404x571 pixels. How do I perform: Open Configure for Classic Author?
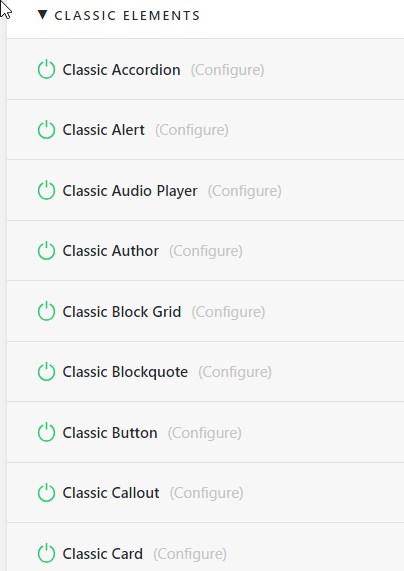click(206, 251)
